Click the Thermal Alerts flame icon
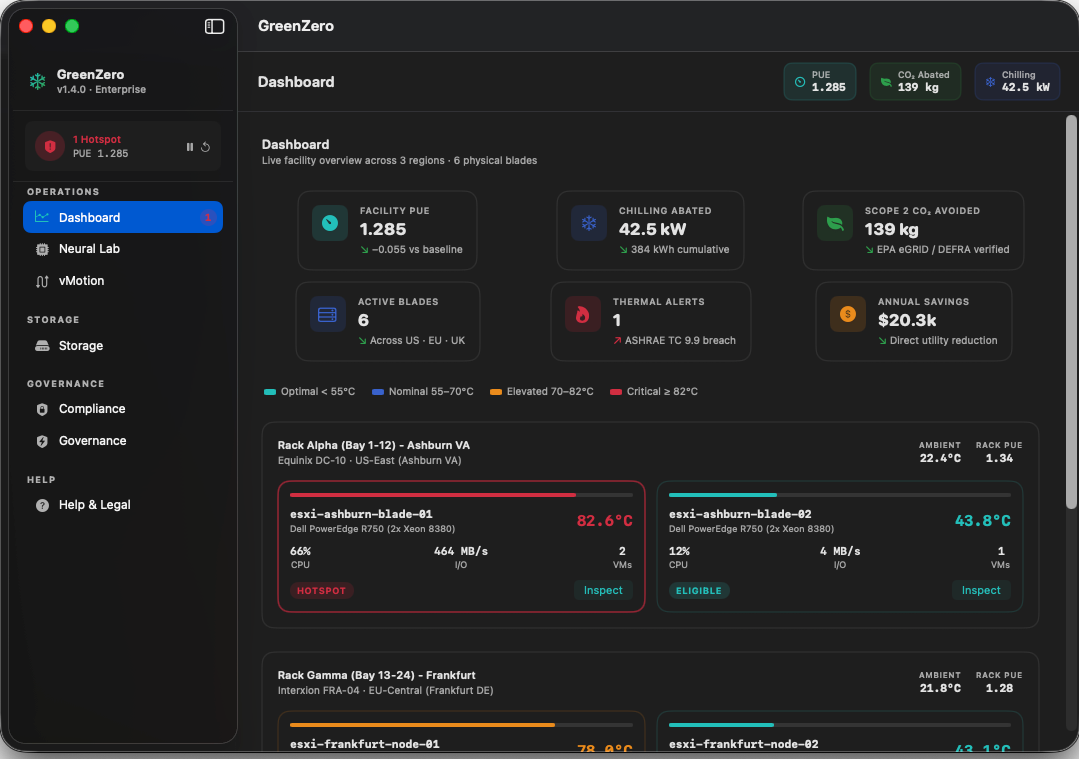Viewport: 1079px width, 759px height. [x=583, y=314]
